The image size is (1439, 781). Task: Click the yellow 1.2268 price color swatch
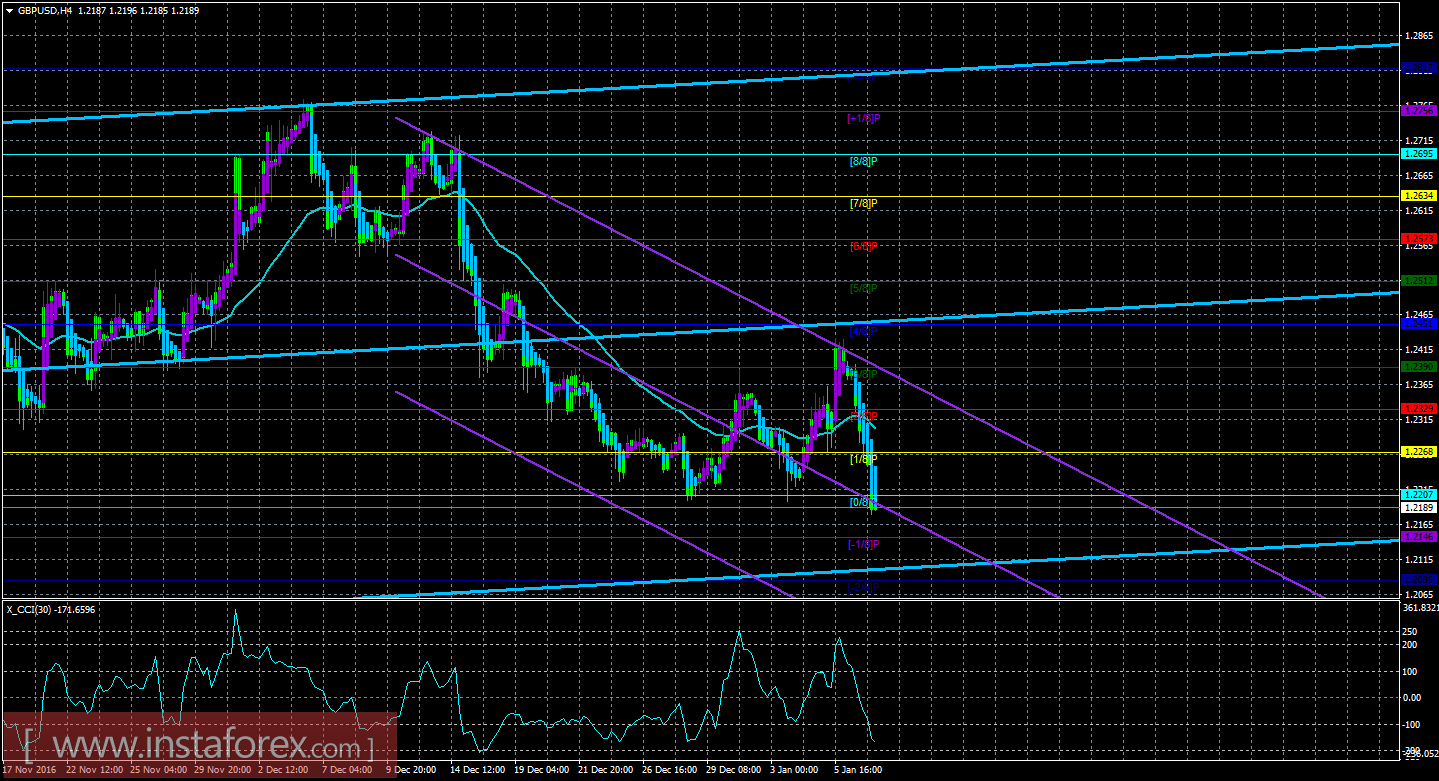pyautogui.click(x=1418, y=451)
